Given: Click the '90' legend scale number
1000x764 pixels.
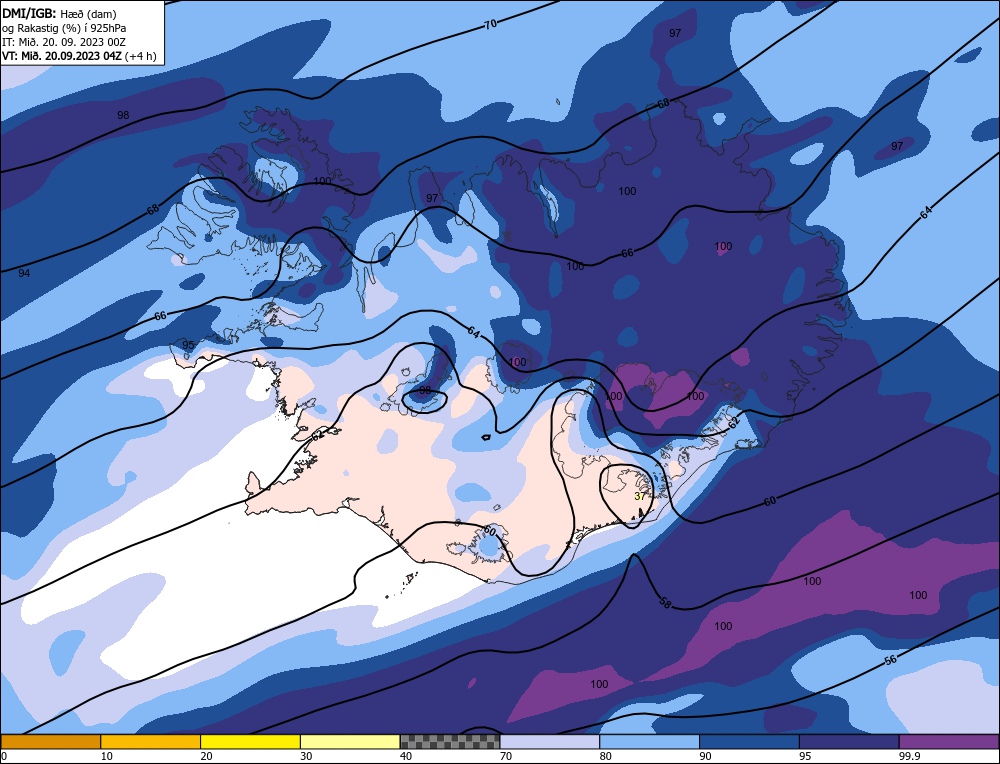Looking at the screenshot, I should coord(705,756).
